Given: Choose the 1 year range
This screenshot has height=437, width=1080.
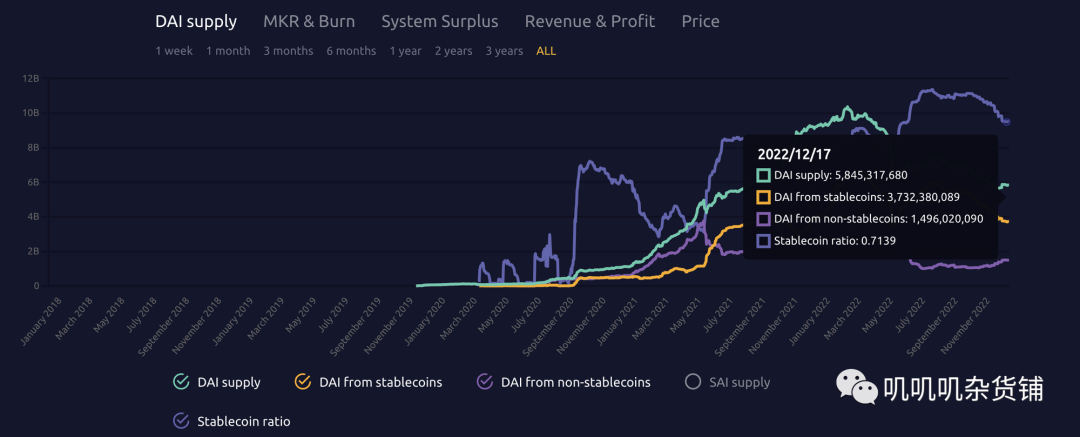Looking at the screenshot, I should 406,51.
